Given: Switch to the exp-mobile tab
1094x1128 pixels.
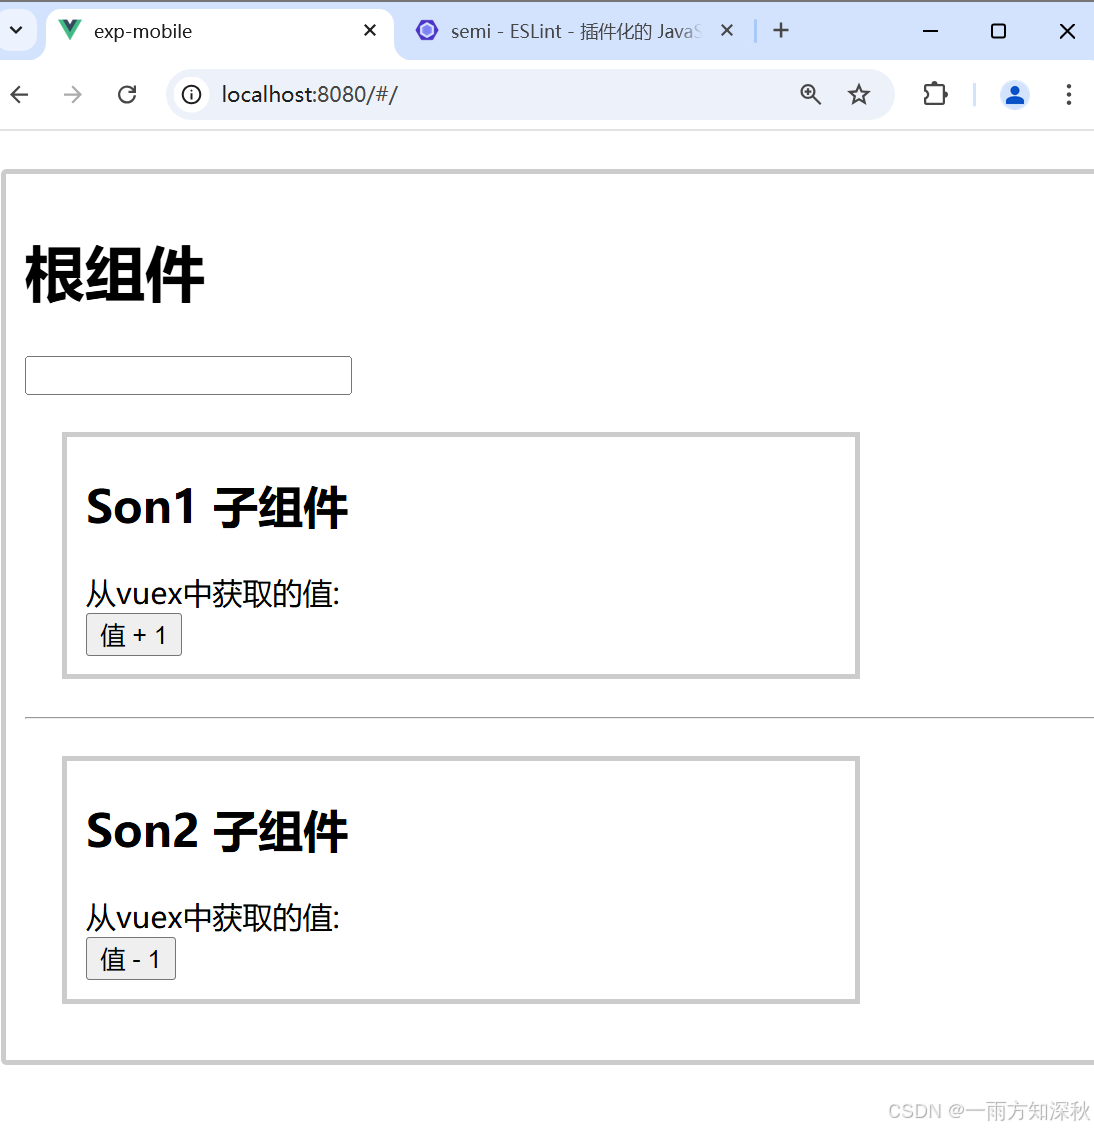Looking at the screenshot, I should pos(219,32).
